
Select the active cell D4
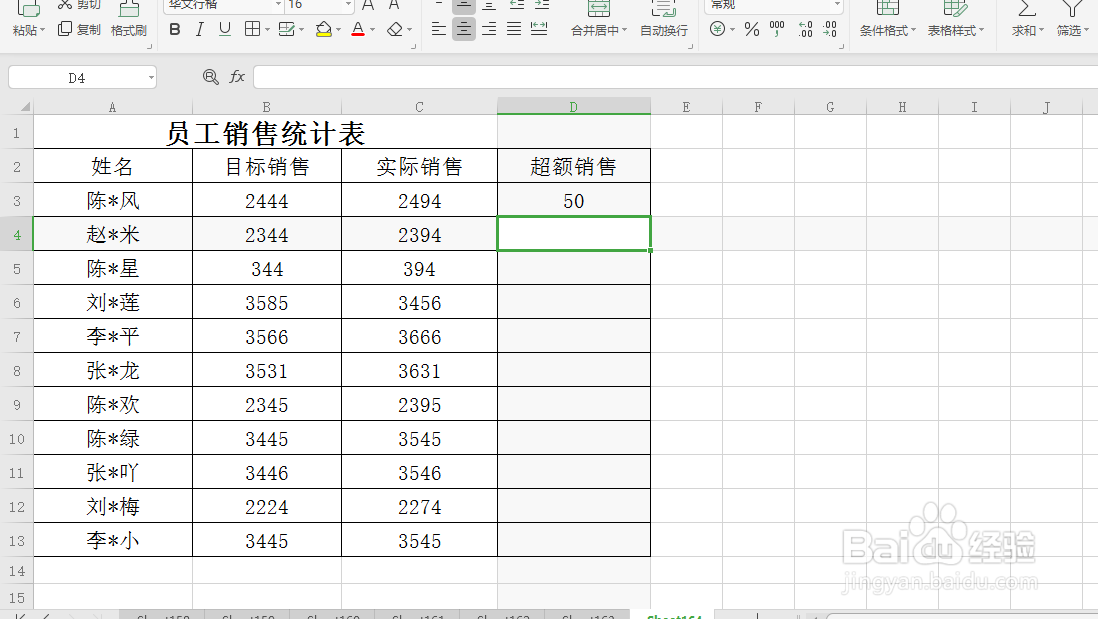point(574,234)
